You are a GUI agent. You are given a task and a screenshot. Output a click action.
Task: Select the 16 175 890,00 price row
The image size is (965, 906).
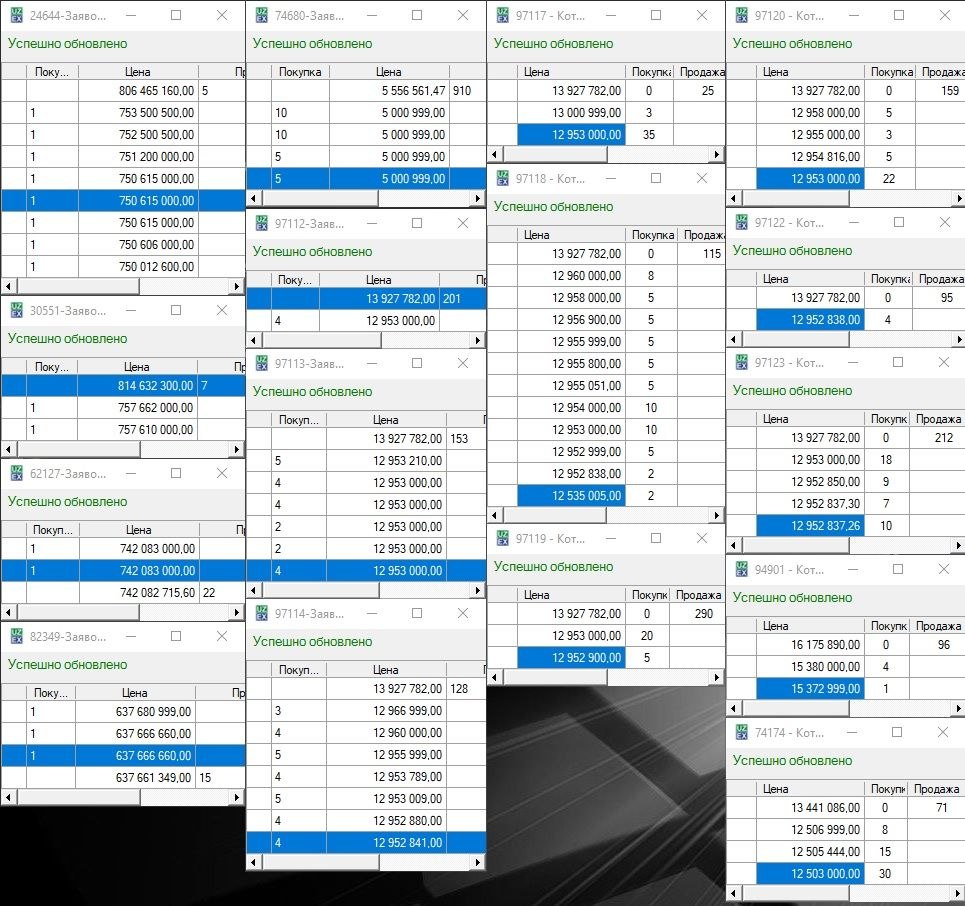pos(810,645)
